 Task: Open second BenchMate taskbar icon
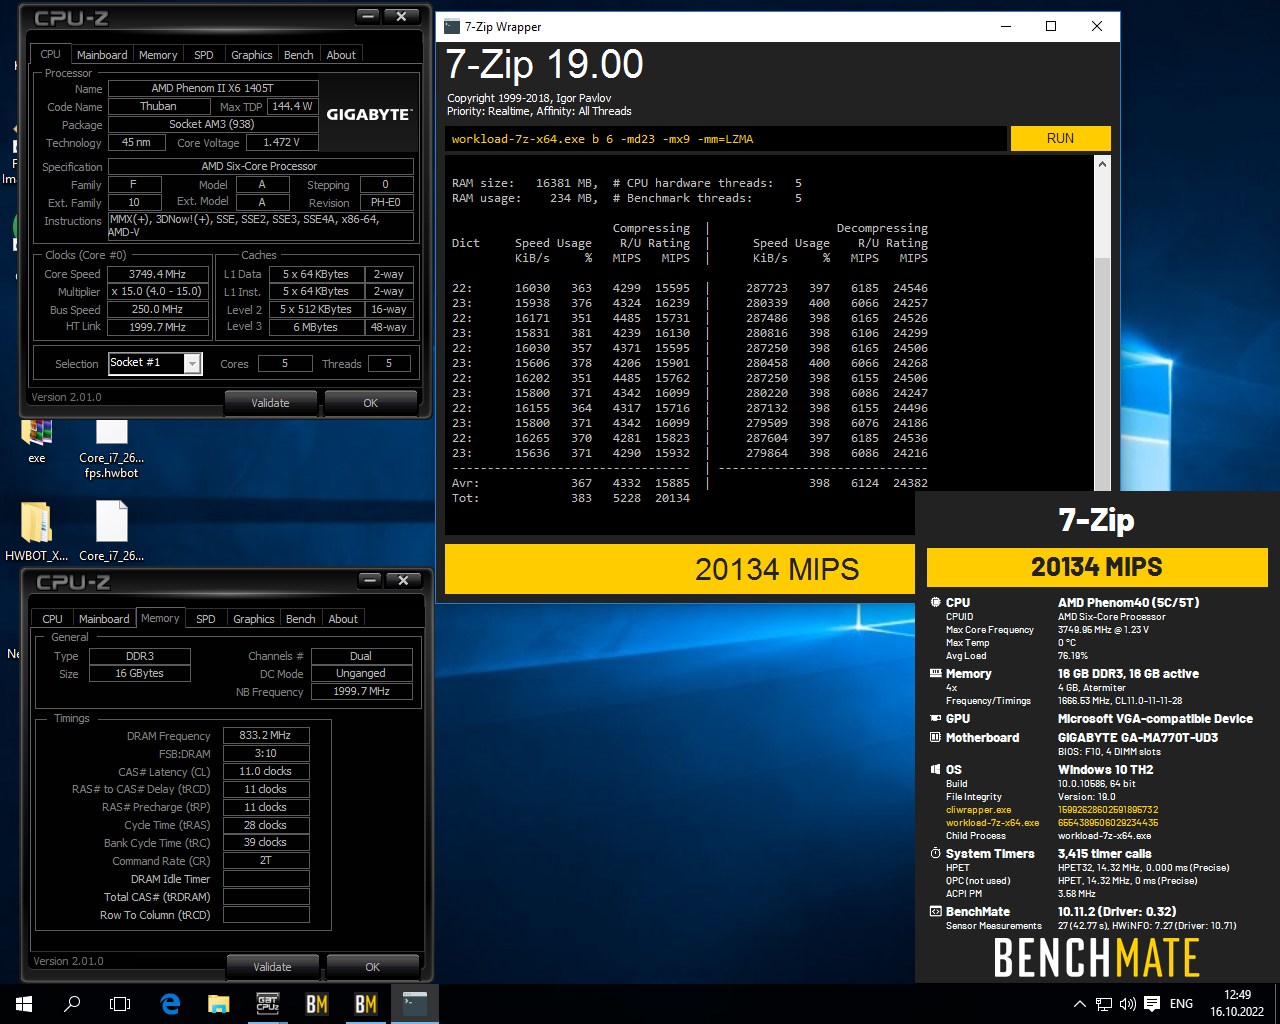pos(366,1004)
